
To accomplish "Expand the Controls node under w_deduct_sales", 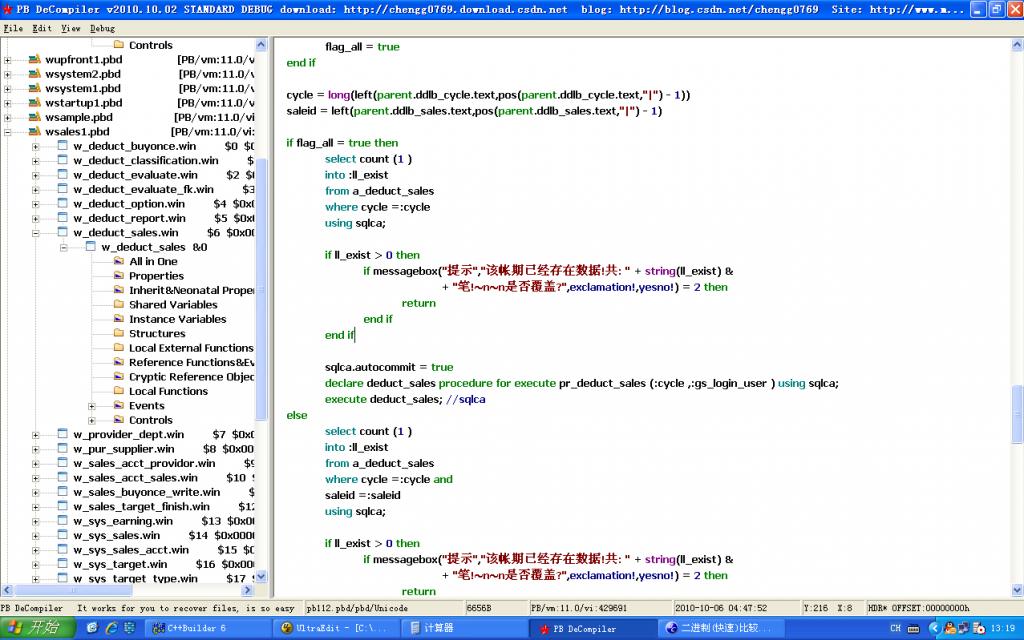I will point(90,419).
